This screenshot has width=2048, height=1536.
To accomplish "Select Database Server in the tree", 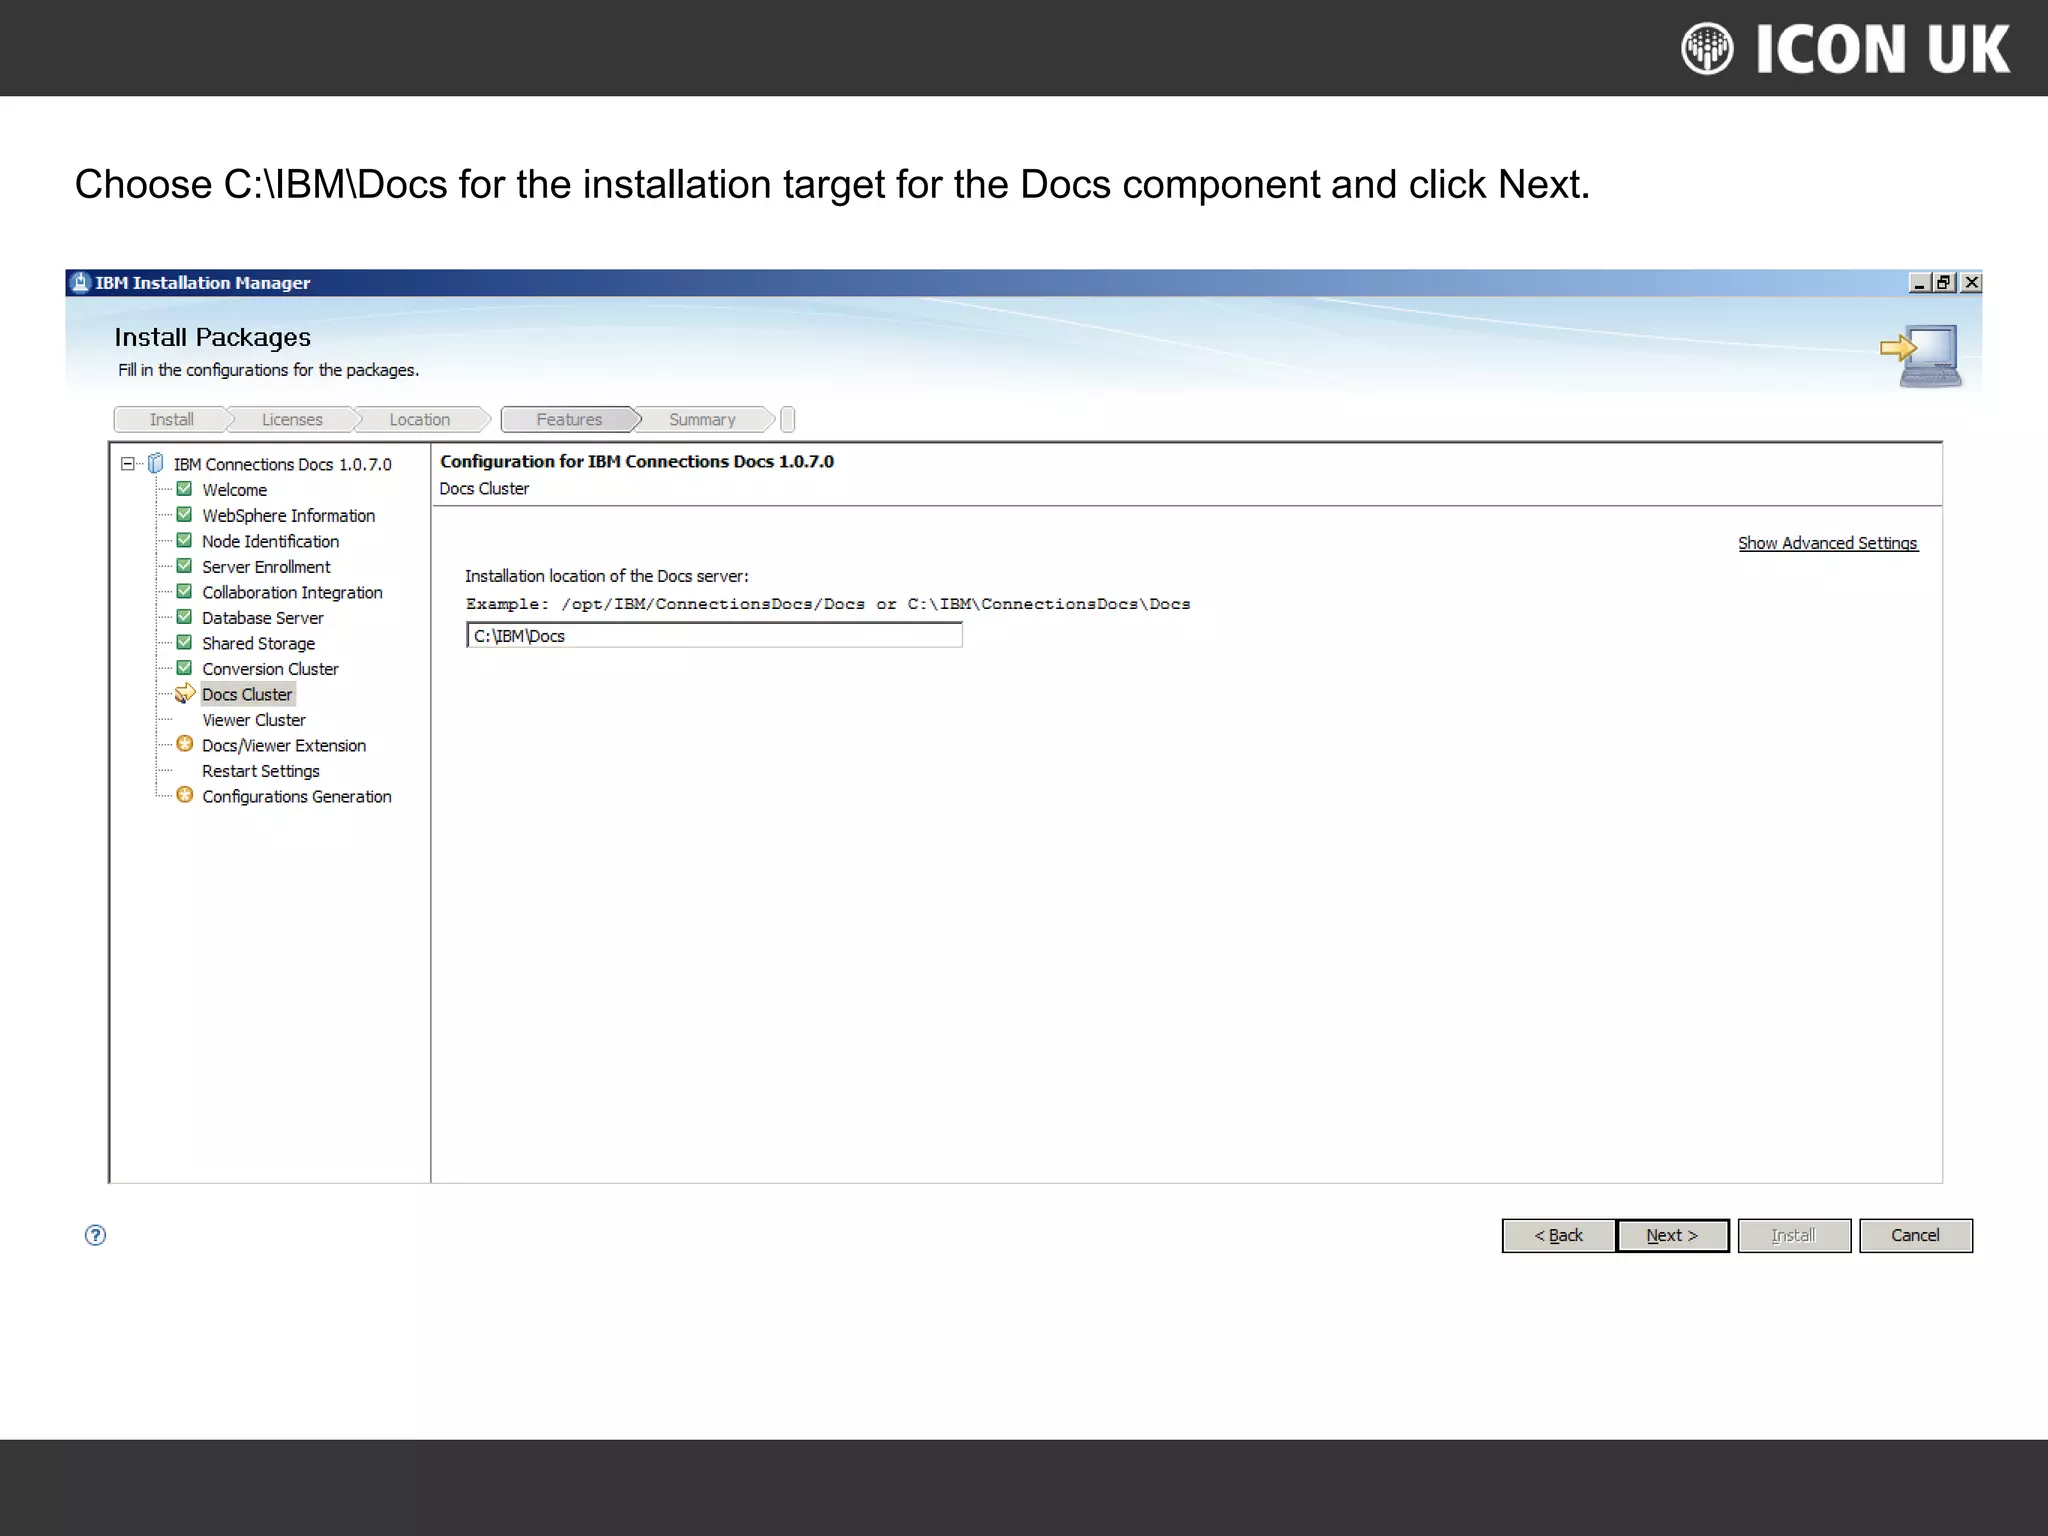I will pyautogui.click(x=262, y=618).
